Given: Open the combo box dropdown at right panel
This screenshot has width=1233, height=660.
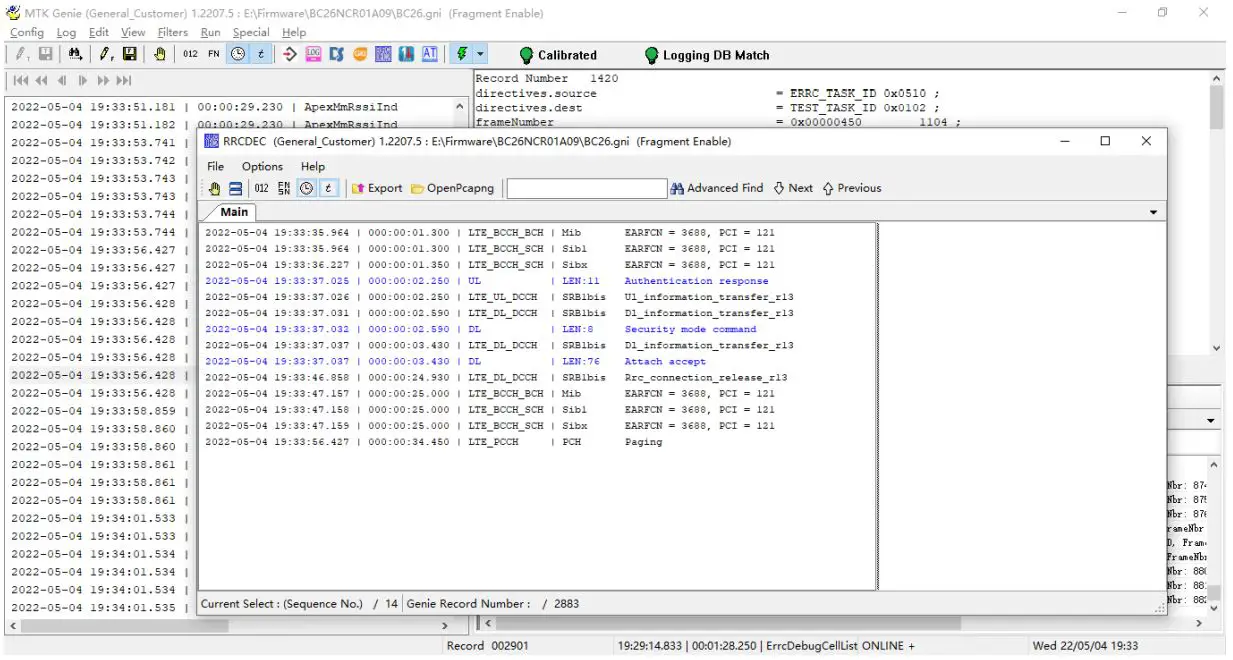Looking at the screenshot, I should tap(1211, 421).
